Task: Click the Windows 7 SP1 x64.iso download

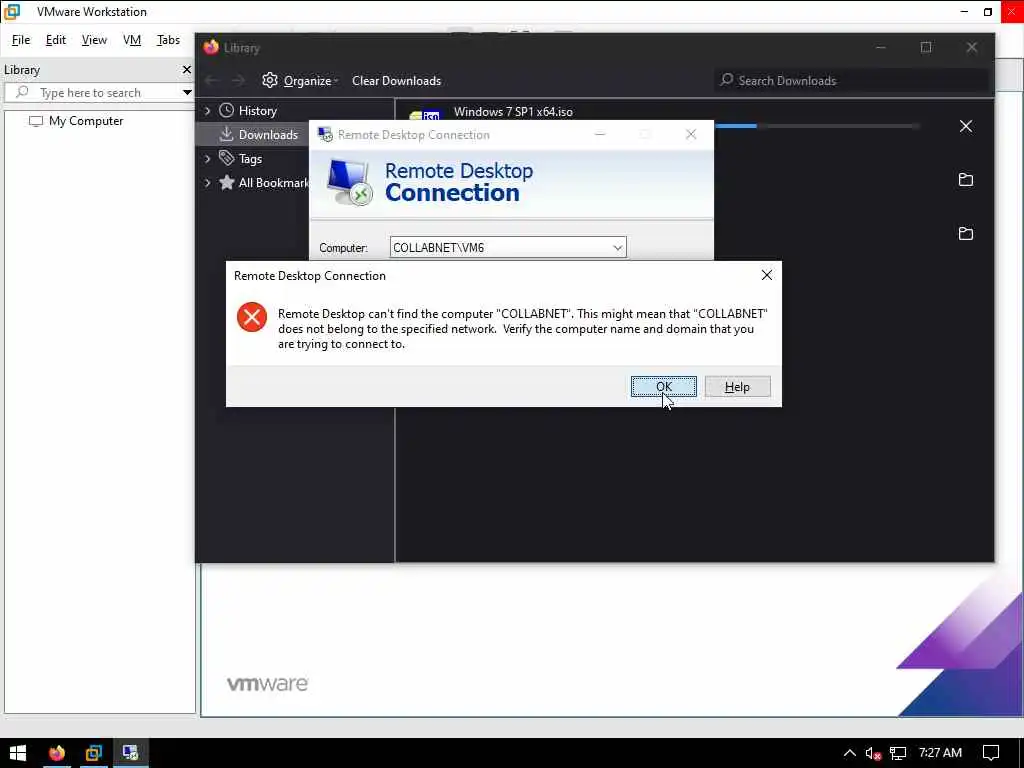Action: tap(513, 112)
